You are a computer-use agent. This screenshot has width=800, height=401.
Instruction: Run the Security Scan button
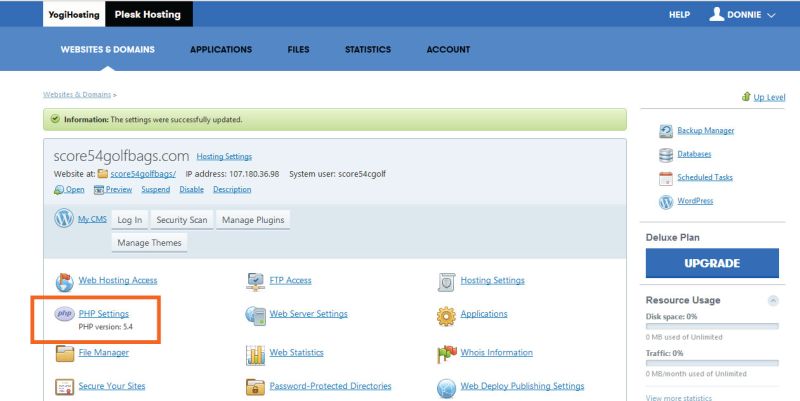(182, 220)
